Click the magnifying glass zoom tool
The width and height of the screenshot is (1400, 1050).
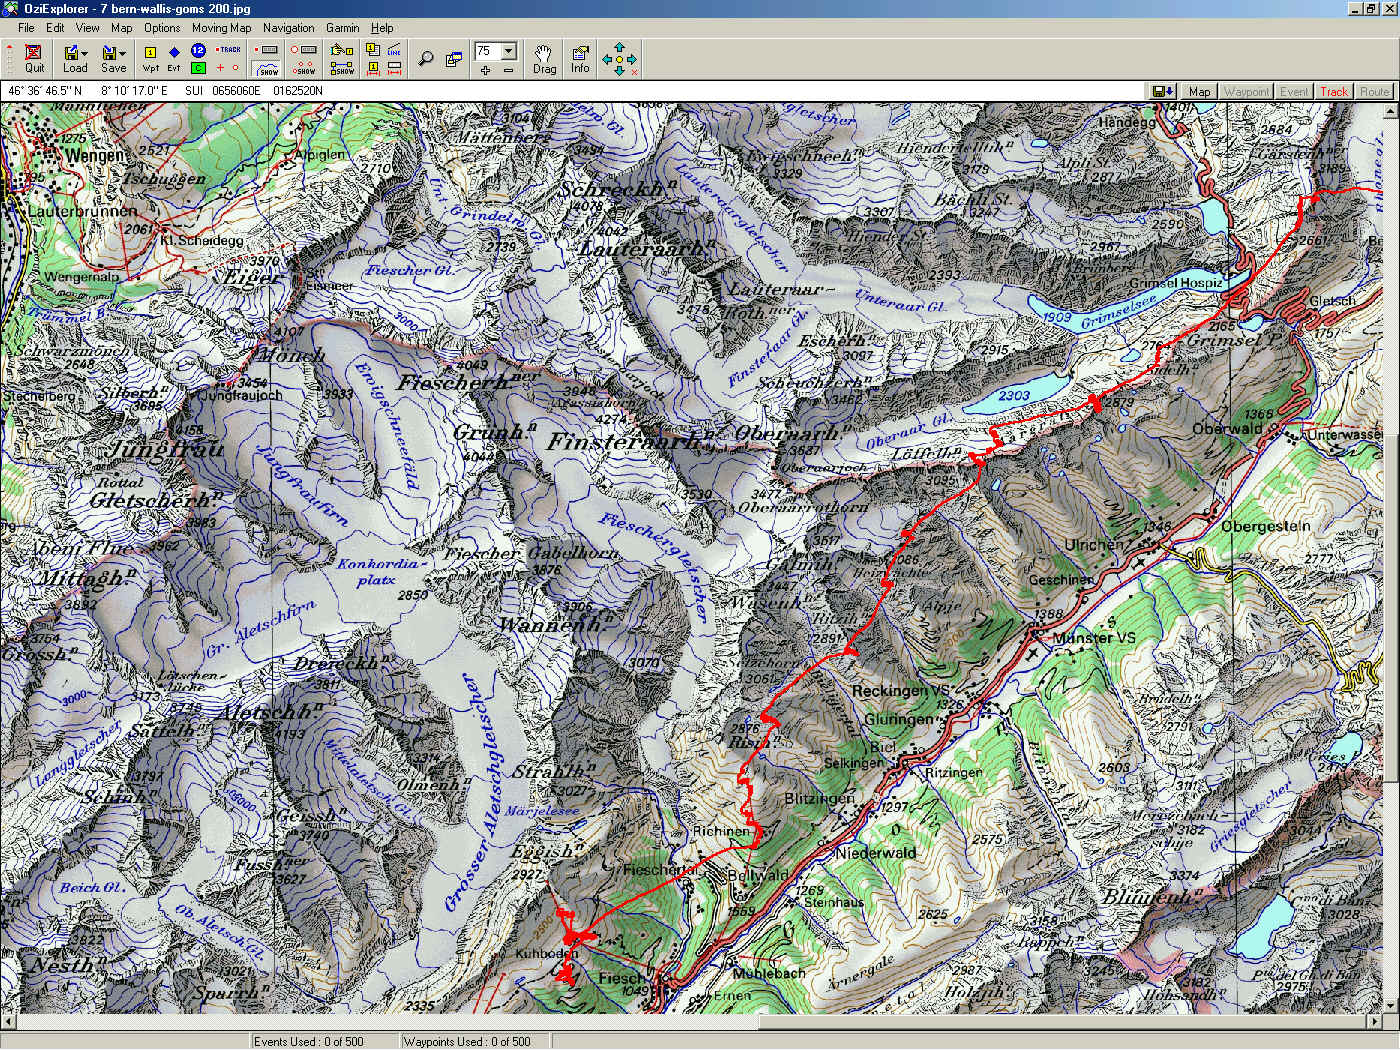coord(426,59)
